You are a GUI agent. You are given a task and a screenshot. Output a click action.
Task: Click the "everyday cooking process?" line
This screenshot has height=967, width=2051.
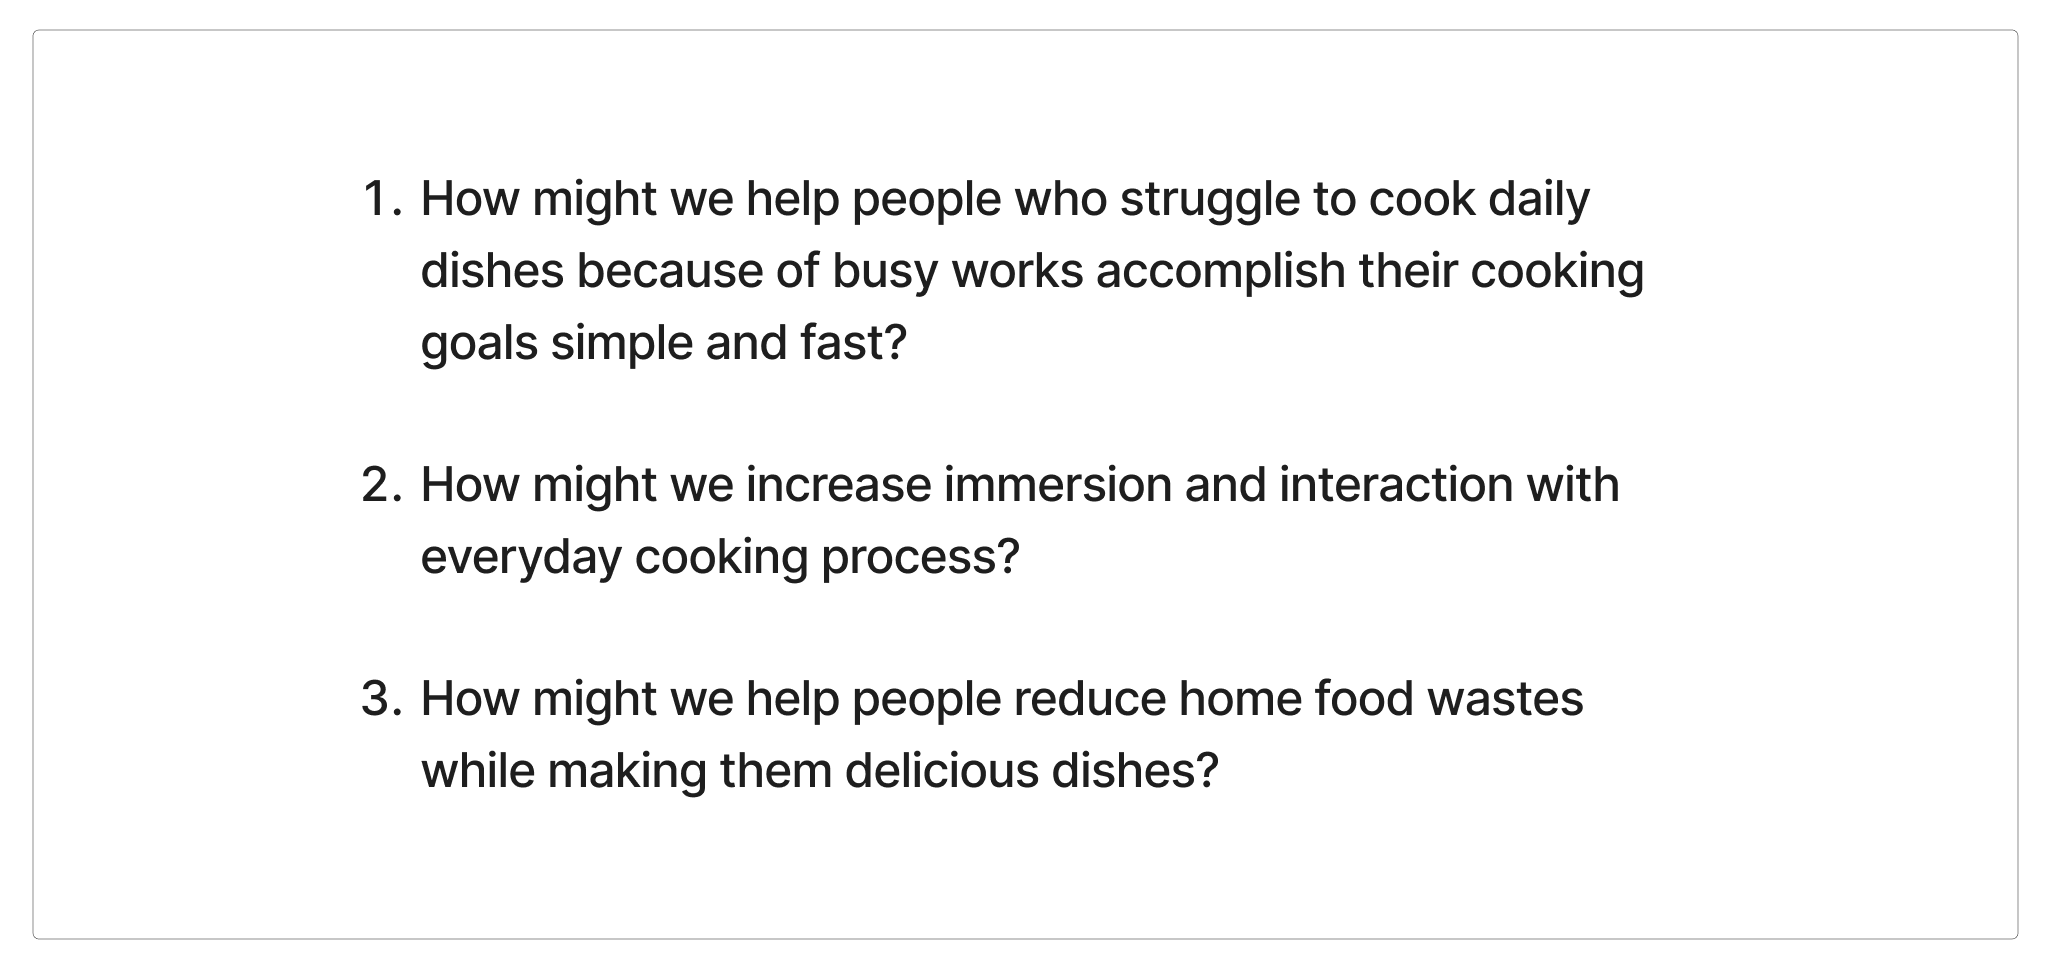pos(719,557)
